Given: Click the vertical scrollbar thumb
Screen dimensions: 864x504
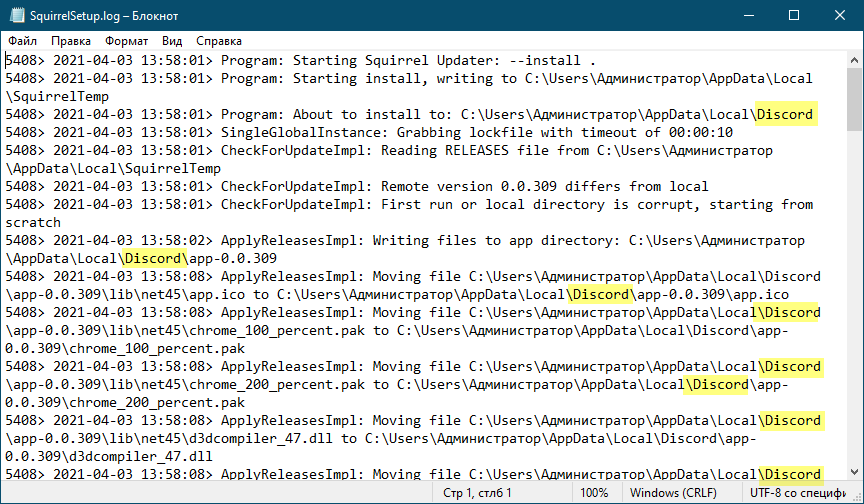Looking at the screenshot, I should [x=855, y=100].
